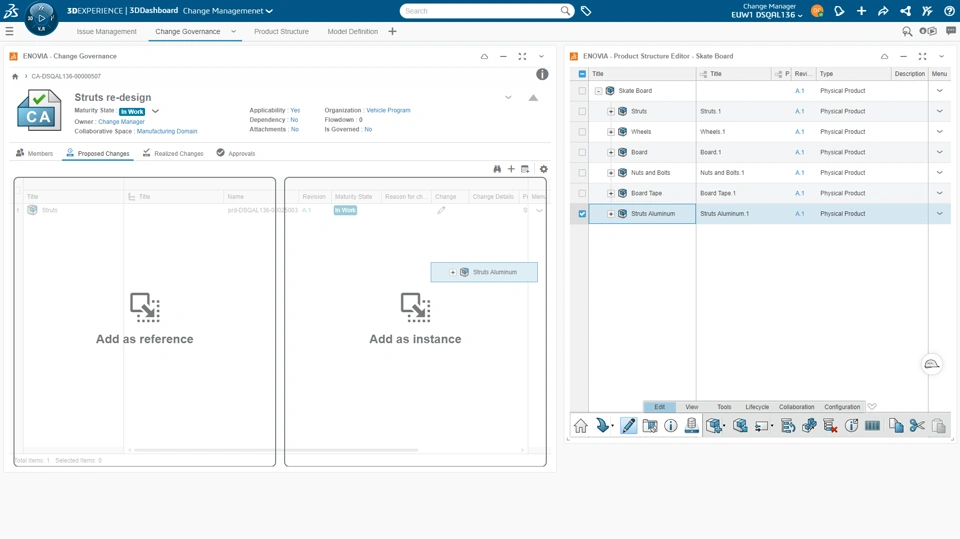
Task: Check the Wheels row checkbox
Action: tap(582, 132)
